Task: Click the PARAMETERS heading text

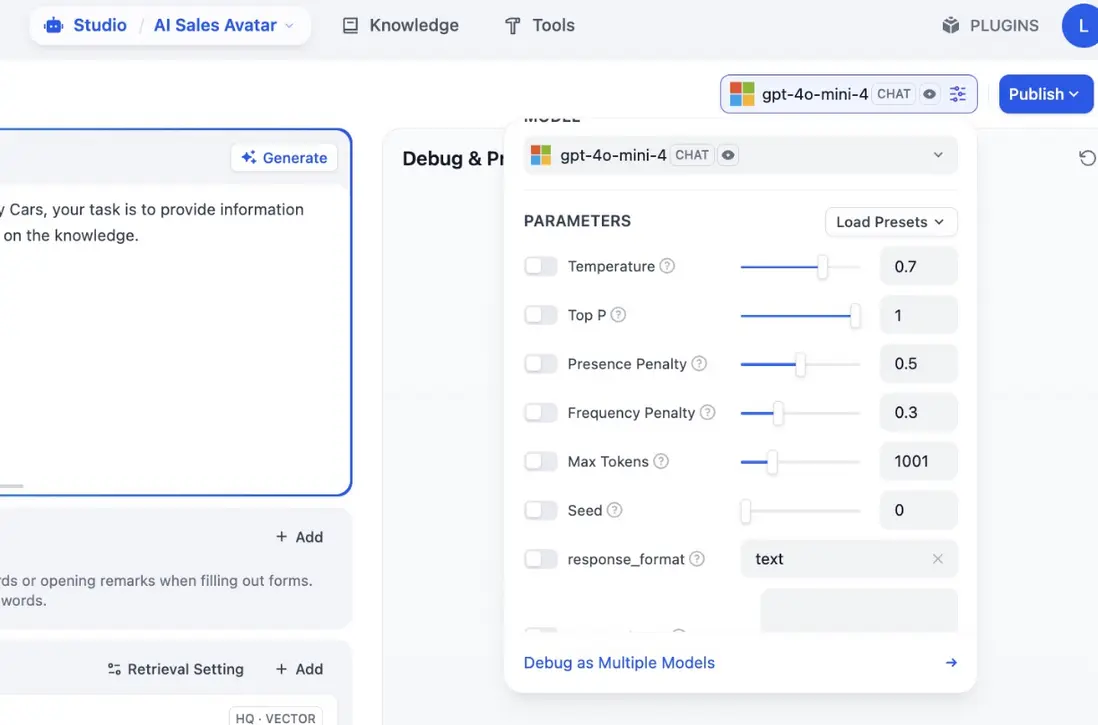Action: click(x=577, y=221)
